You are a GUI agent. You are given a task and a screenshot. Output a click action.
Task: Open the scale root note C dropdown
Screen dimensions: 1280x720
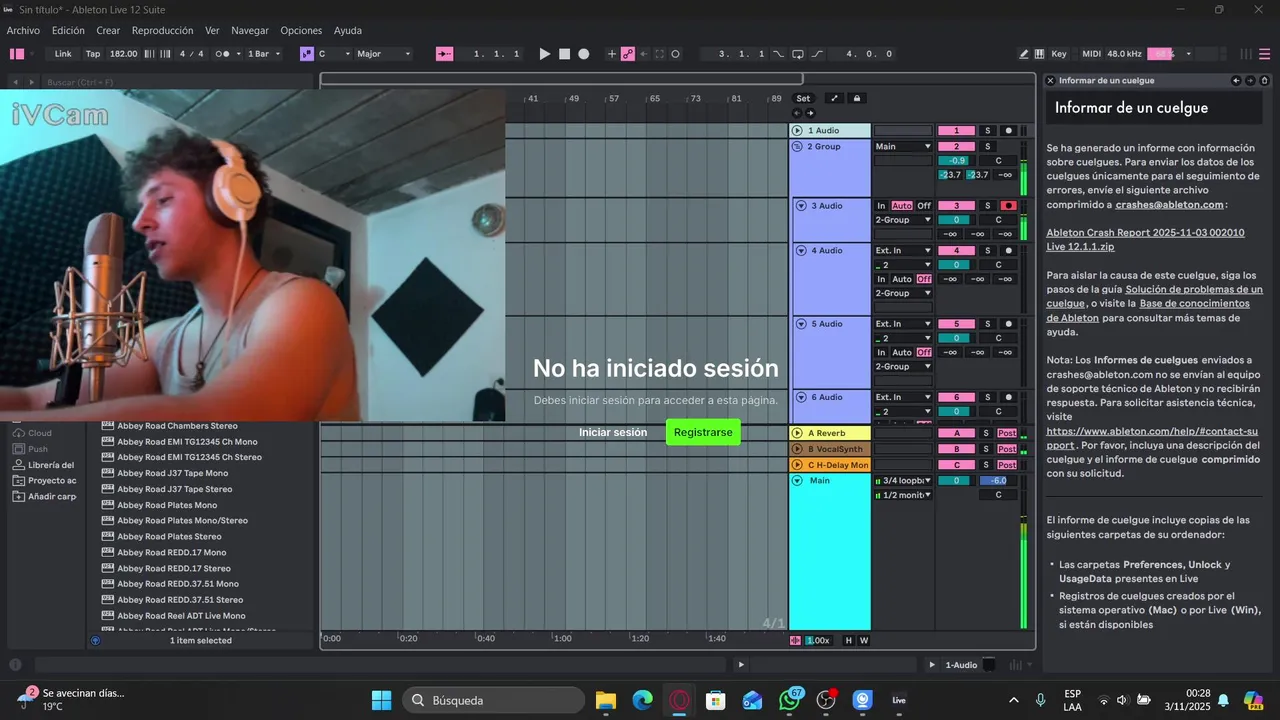pyautogui.click(x=334, y=54)
